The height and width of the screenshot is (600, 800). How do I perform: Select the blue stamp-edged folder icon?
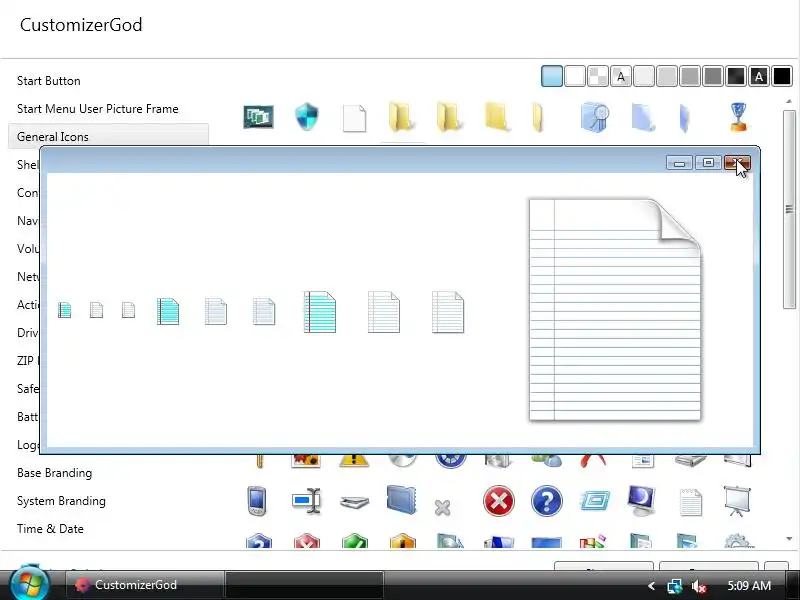click(x=402, y=499)
